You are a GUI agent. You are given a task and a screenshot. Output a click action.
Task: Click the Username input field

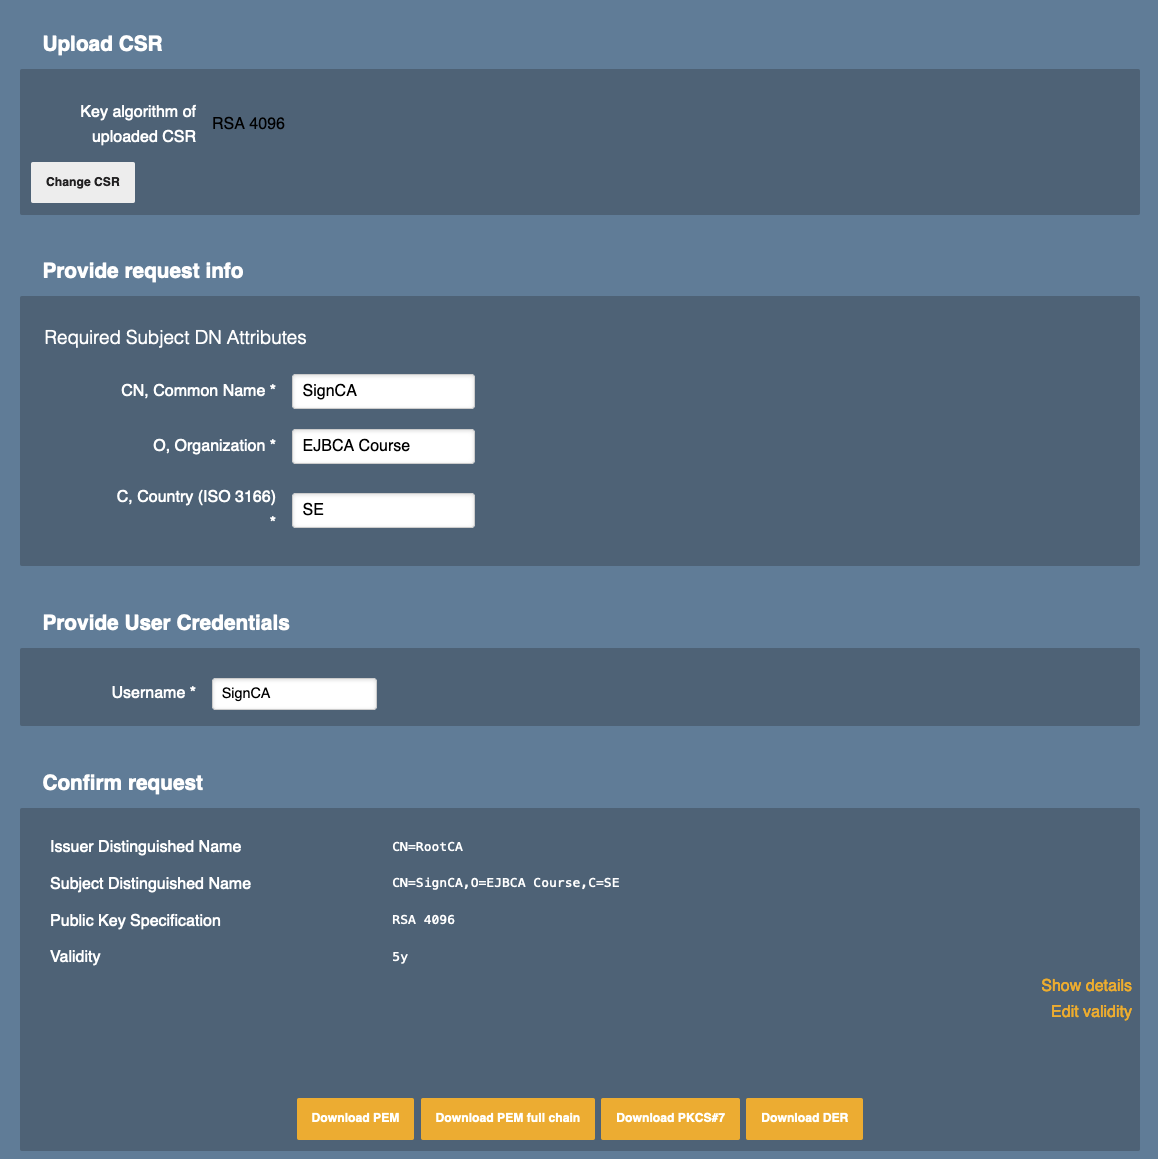pos(294,693)
